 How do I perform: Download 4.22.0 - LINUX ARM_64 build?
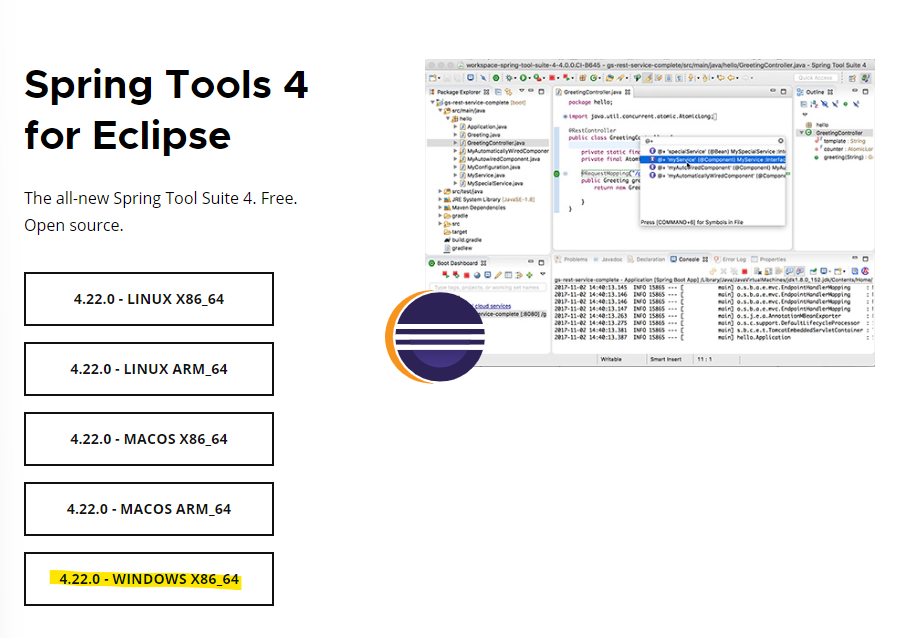coord(149,369)
